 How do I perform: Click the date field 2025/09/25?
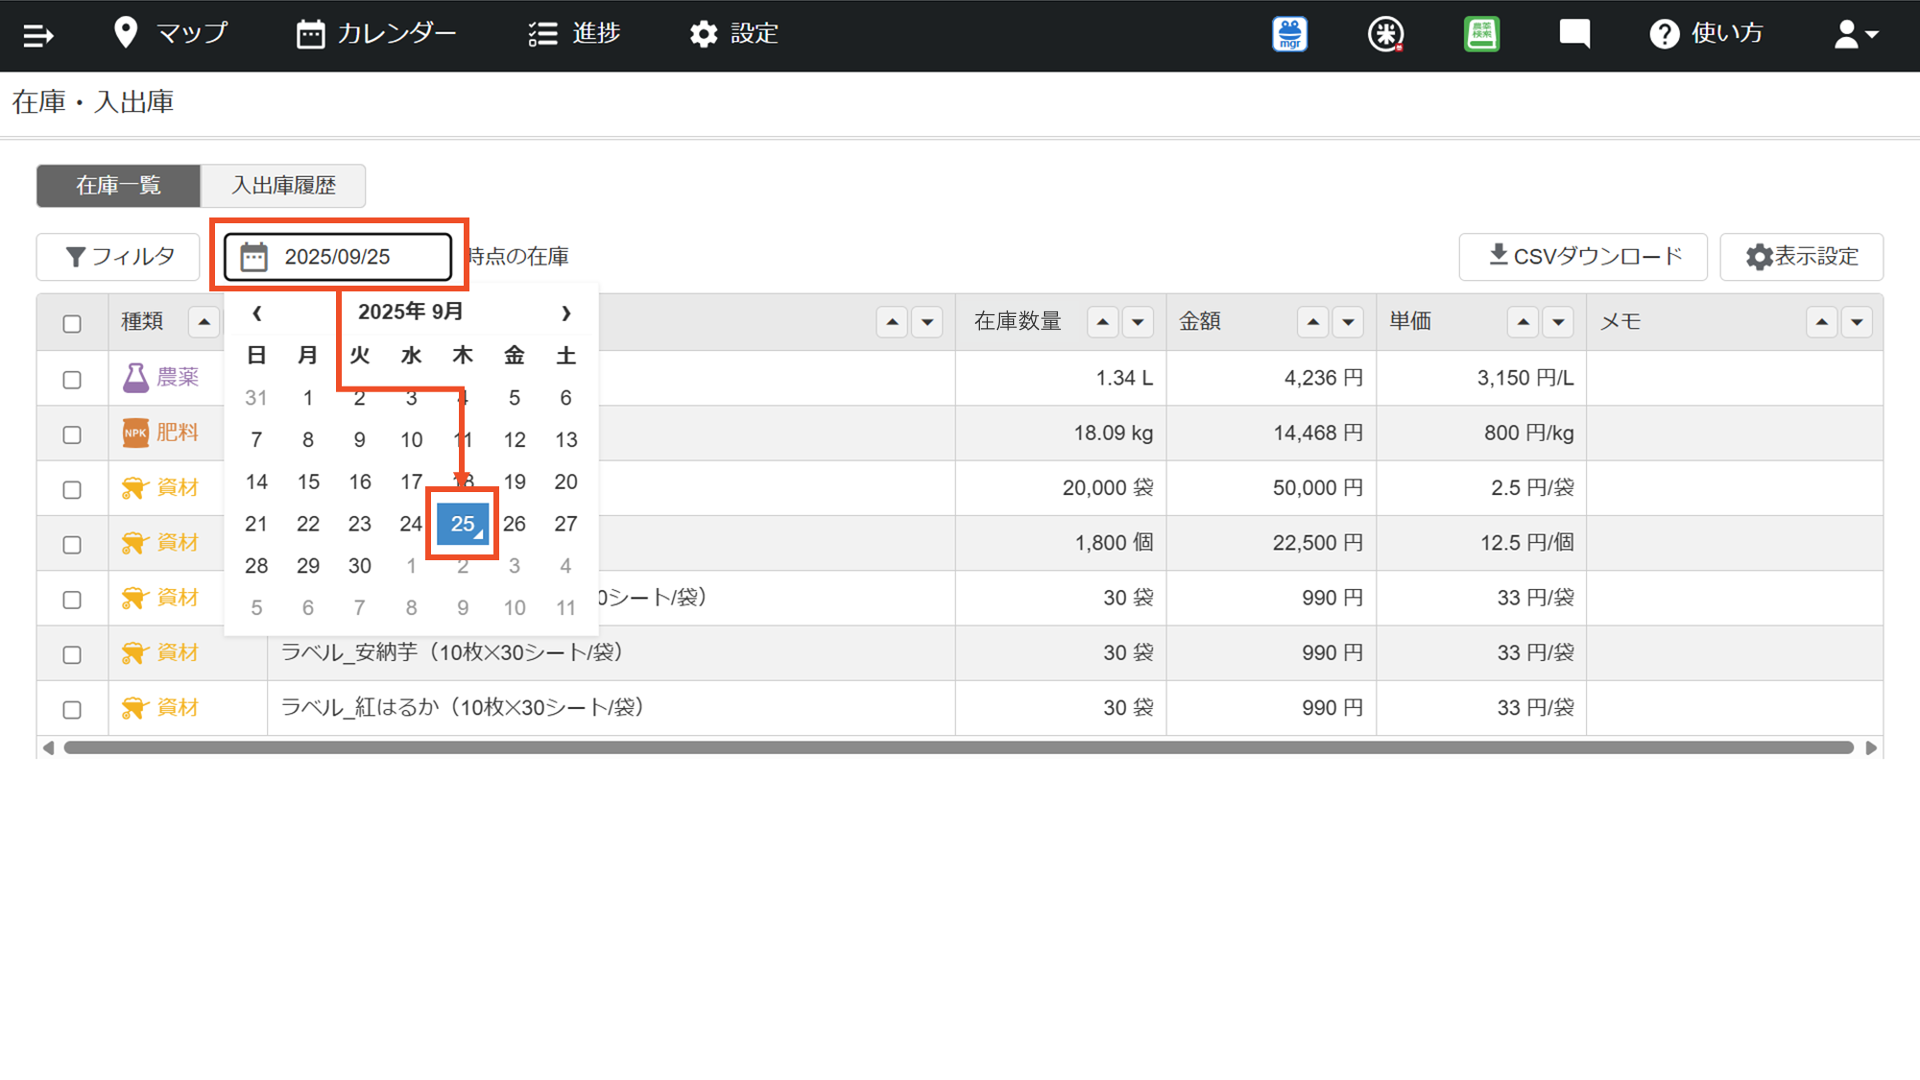338,257
